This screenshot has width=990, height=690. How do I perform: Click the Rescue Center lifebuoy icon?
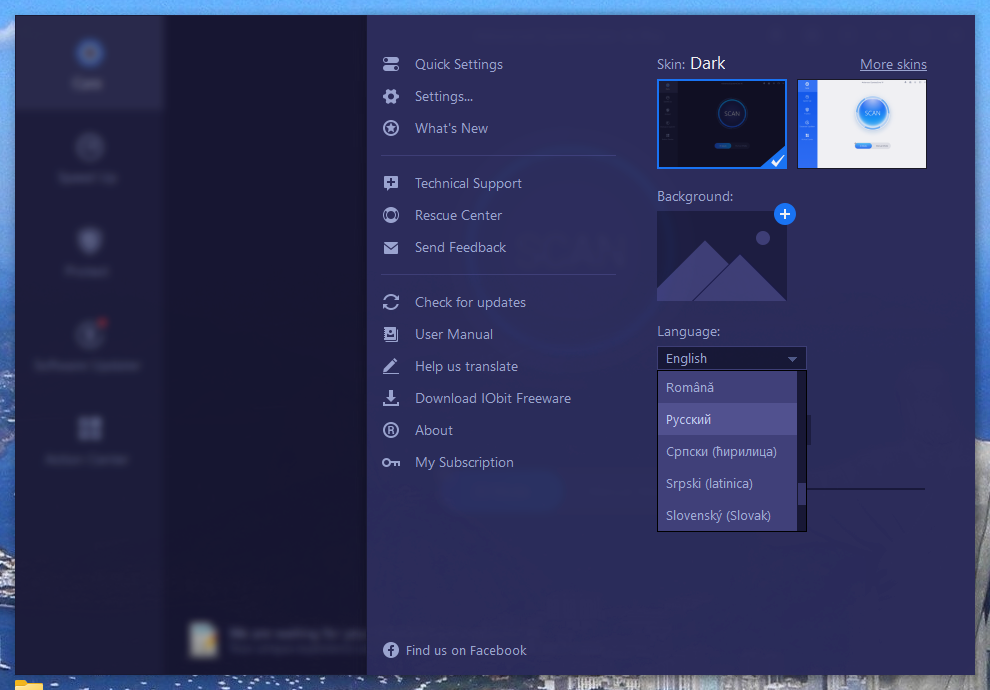click(391, 215)
